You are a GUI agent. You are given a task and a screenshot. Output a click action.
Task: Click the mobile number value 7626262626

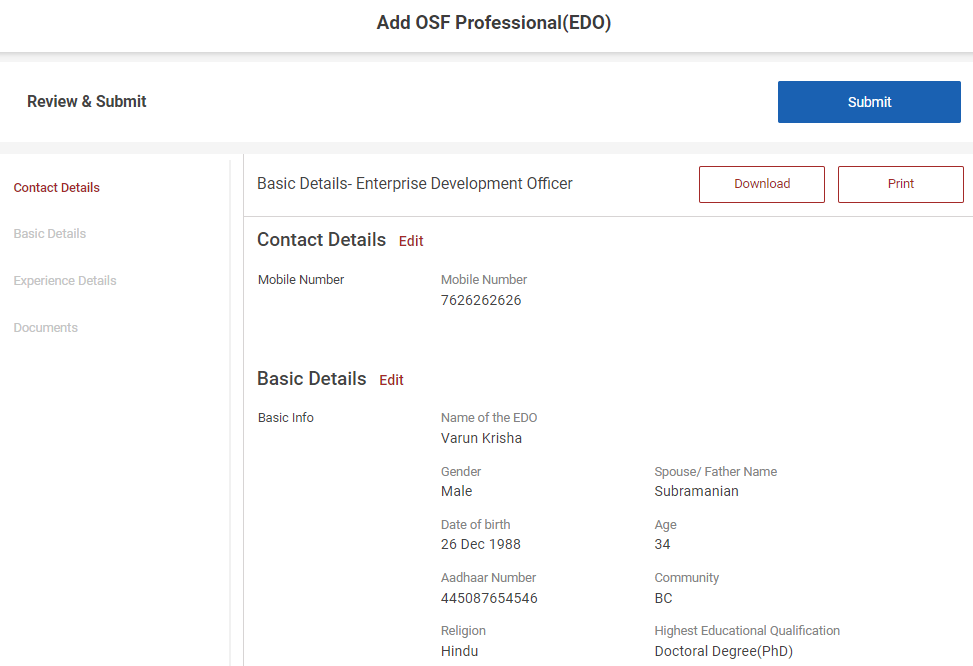(481, 300)
